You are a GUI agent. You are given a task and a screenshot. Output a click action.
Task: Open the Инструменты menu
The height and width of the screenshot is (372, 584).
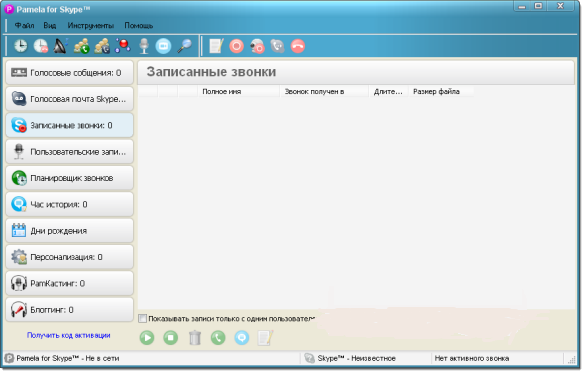click(x=91, y=25)
